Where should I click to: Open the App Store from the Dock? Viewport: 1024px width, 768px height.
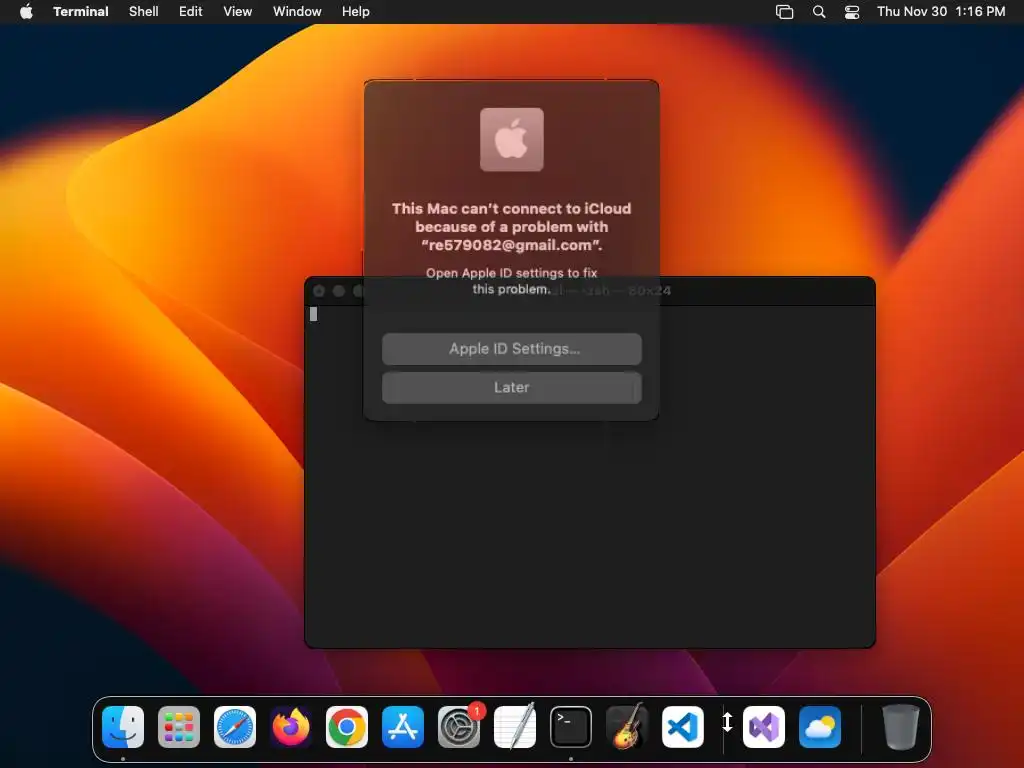coord(403,726)
